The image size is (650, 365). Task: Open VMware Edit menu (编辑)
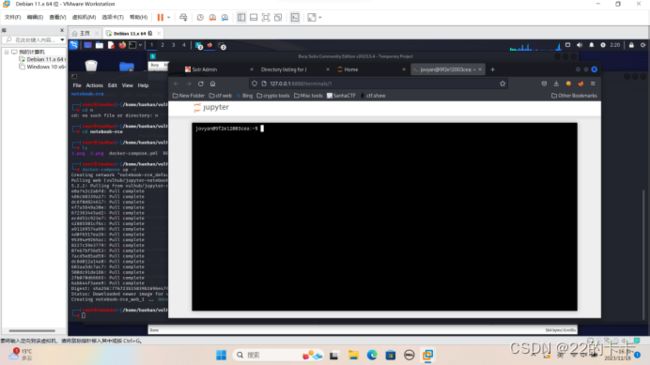pyautogui.click(x=35, y=17)
